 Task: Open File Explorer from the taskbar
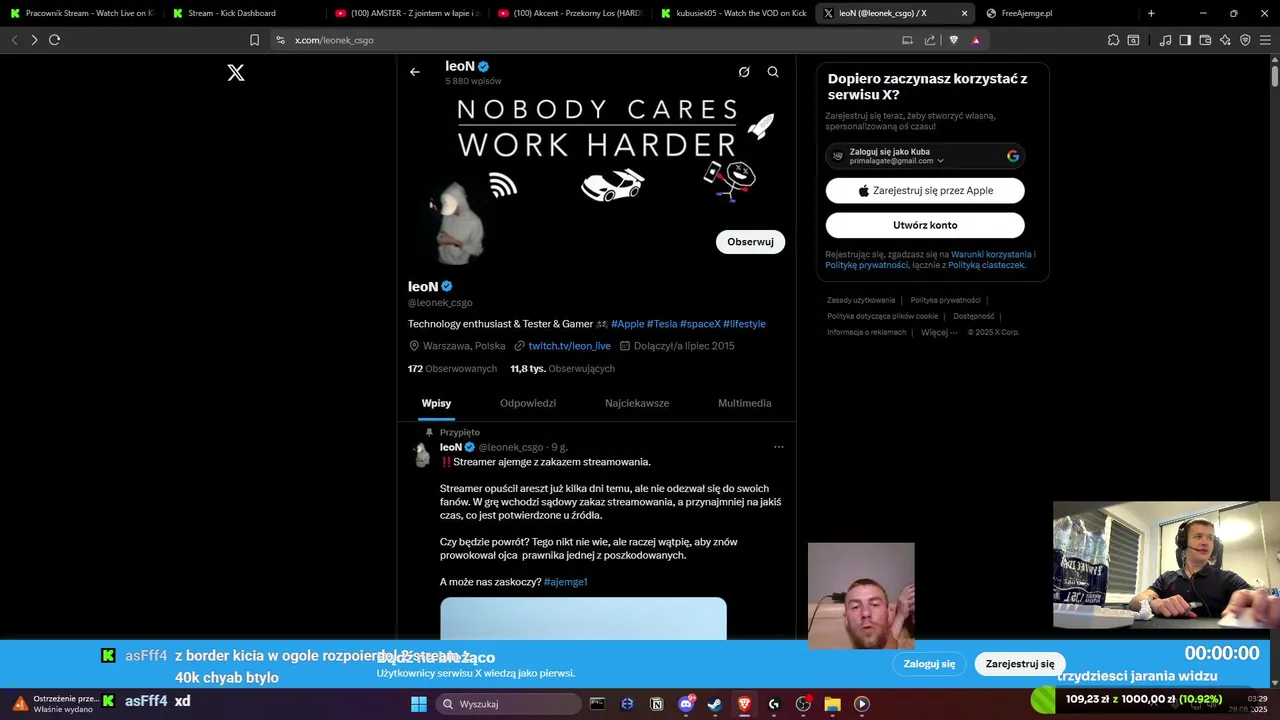(832, 704)
